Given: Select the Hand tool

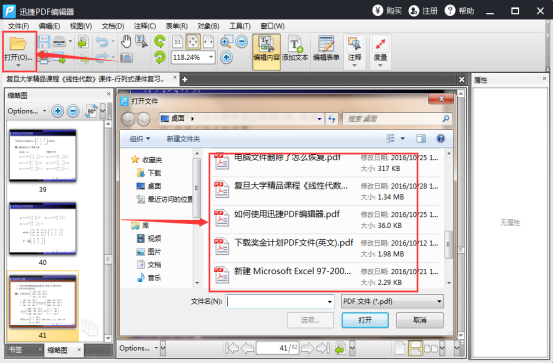Looking at the screenshot, I should tap(126, 41).
